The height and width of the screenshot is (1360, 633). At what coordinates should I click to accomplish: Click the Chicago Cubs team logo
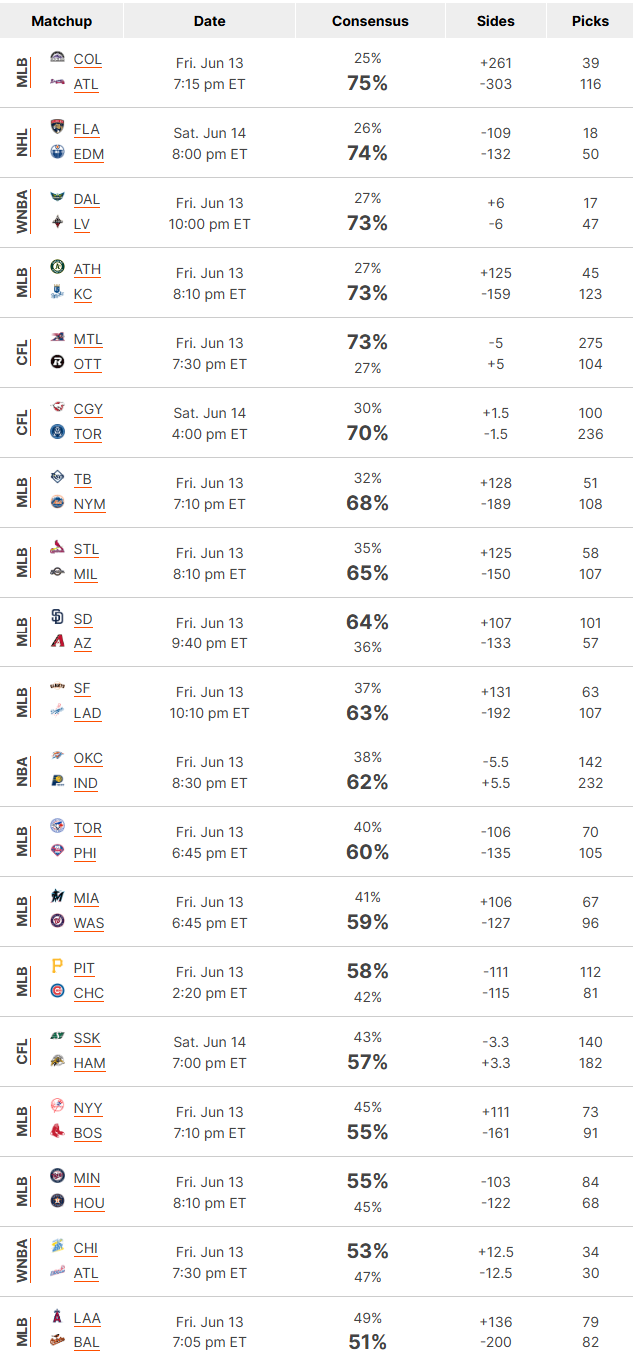57,992
